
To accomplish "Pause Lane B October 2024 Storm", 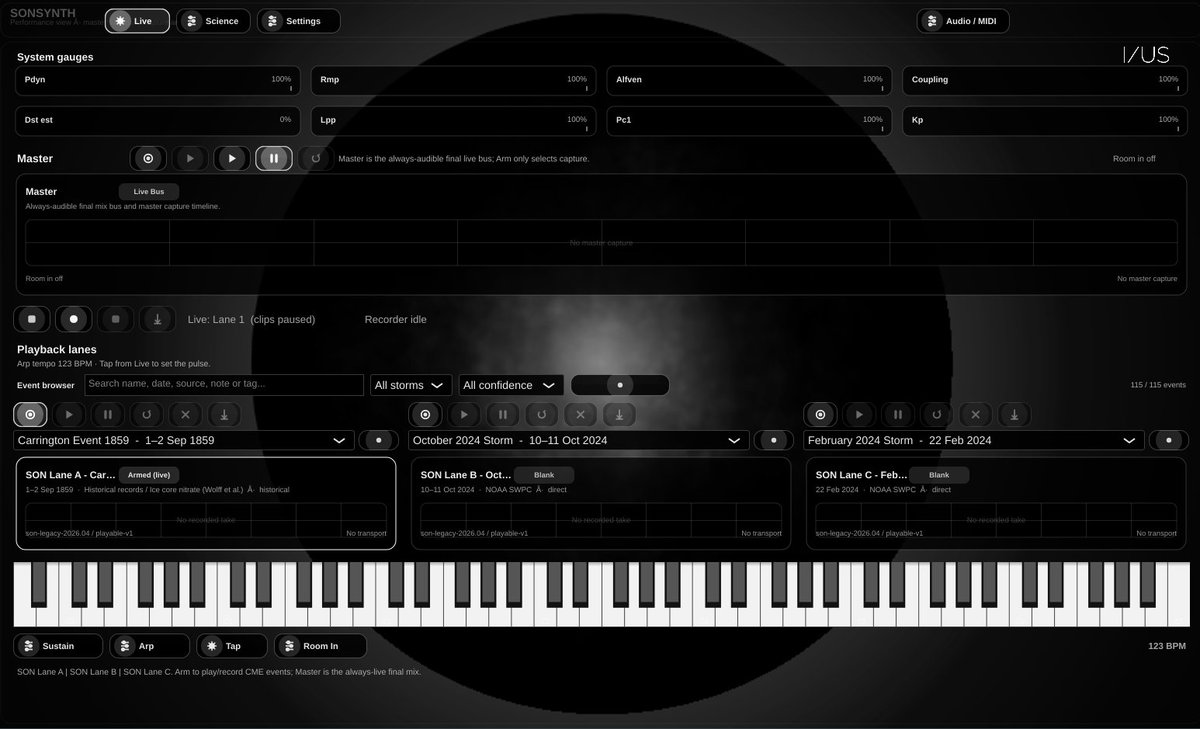I will coord(503,414).
